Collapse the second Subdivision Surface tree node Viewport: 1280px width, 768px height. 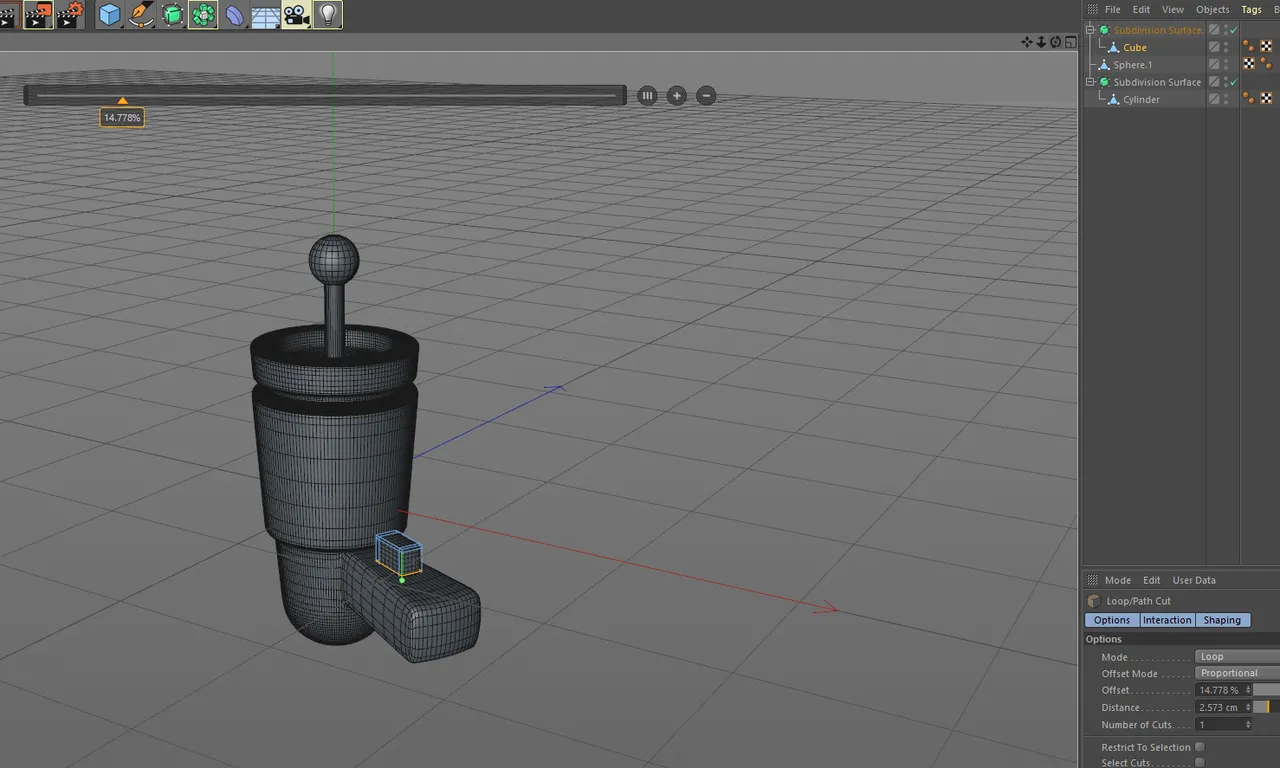[x=1091, y=82]
